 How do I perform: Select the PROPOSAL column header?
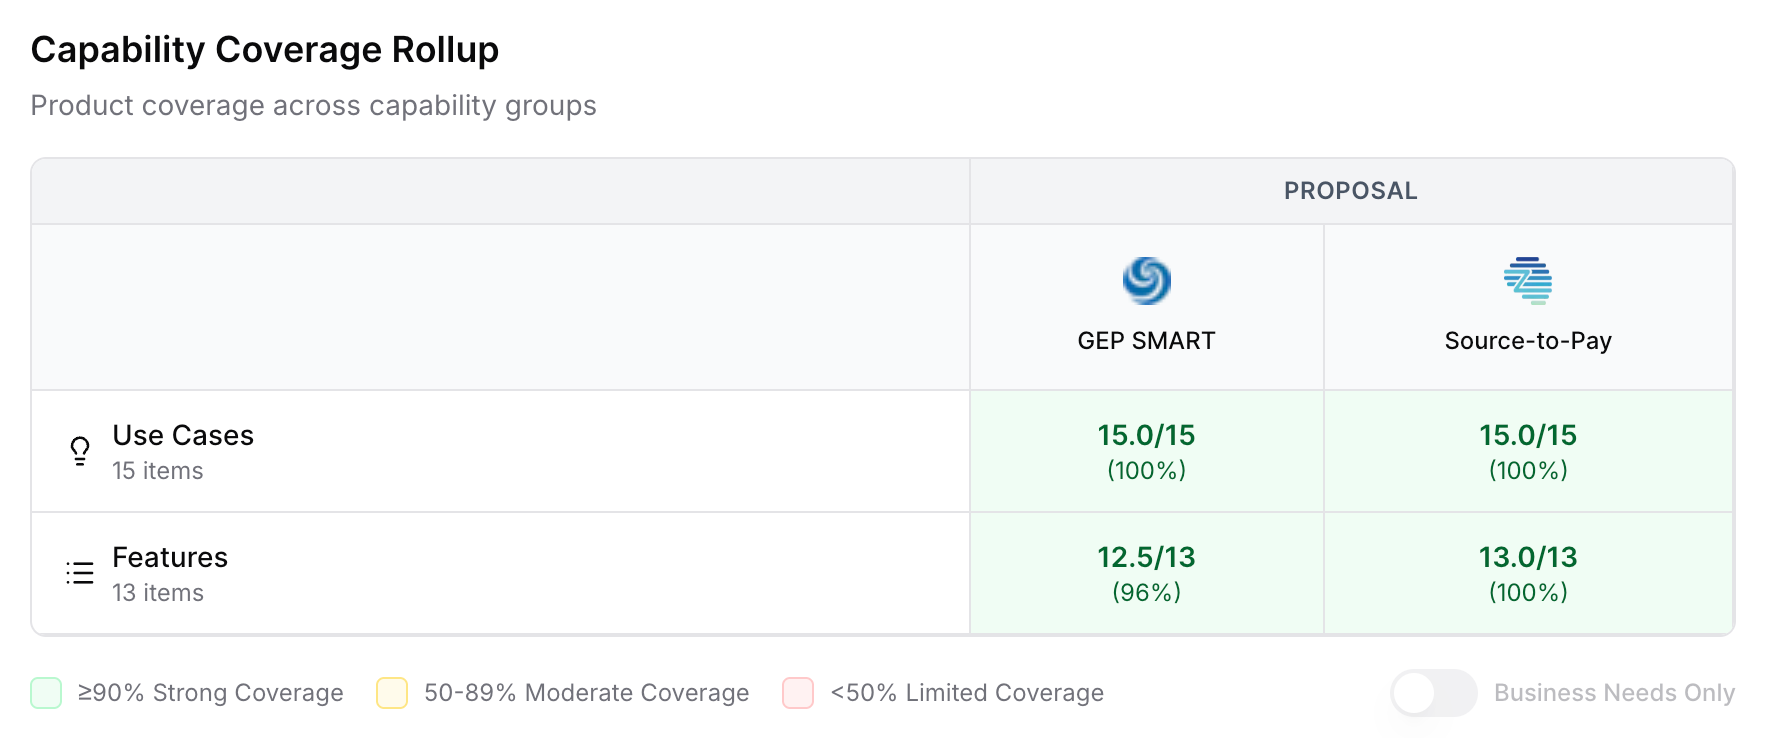click(x=1350, y=191)
